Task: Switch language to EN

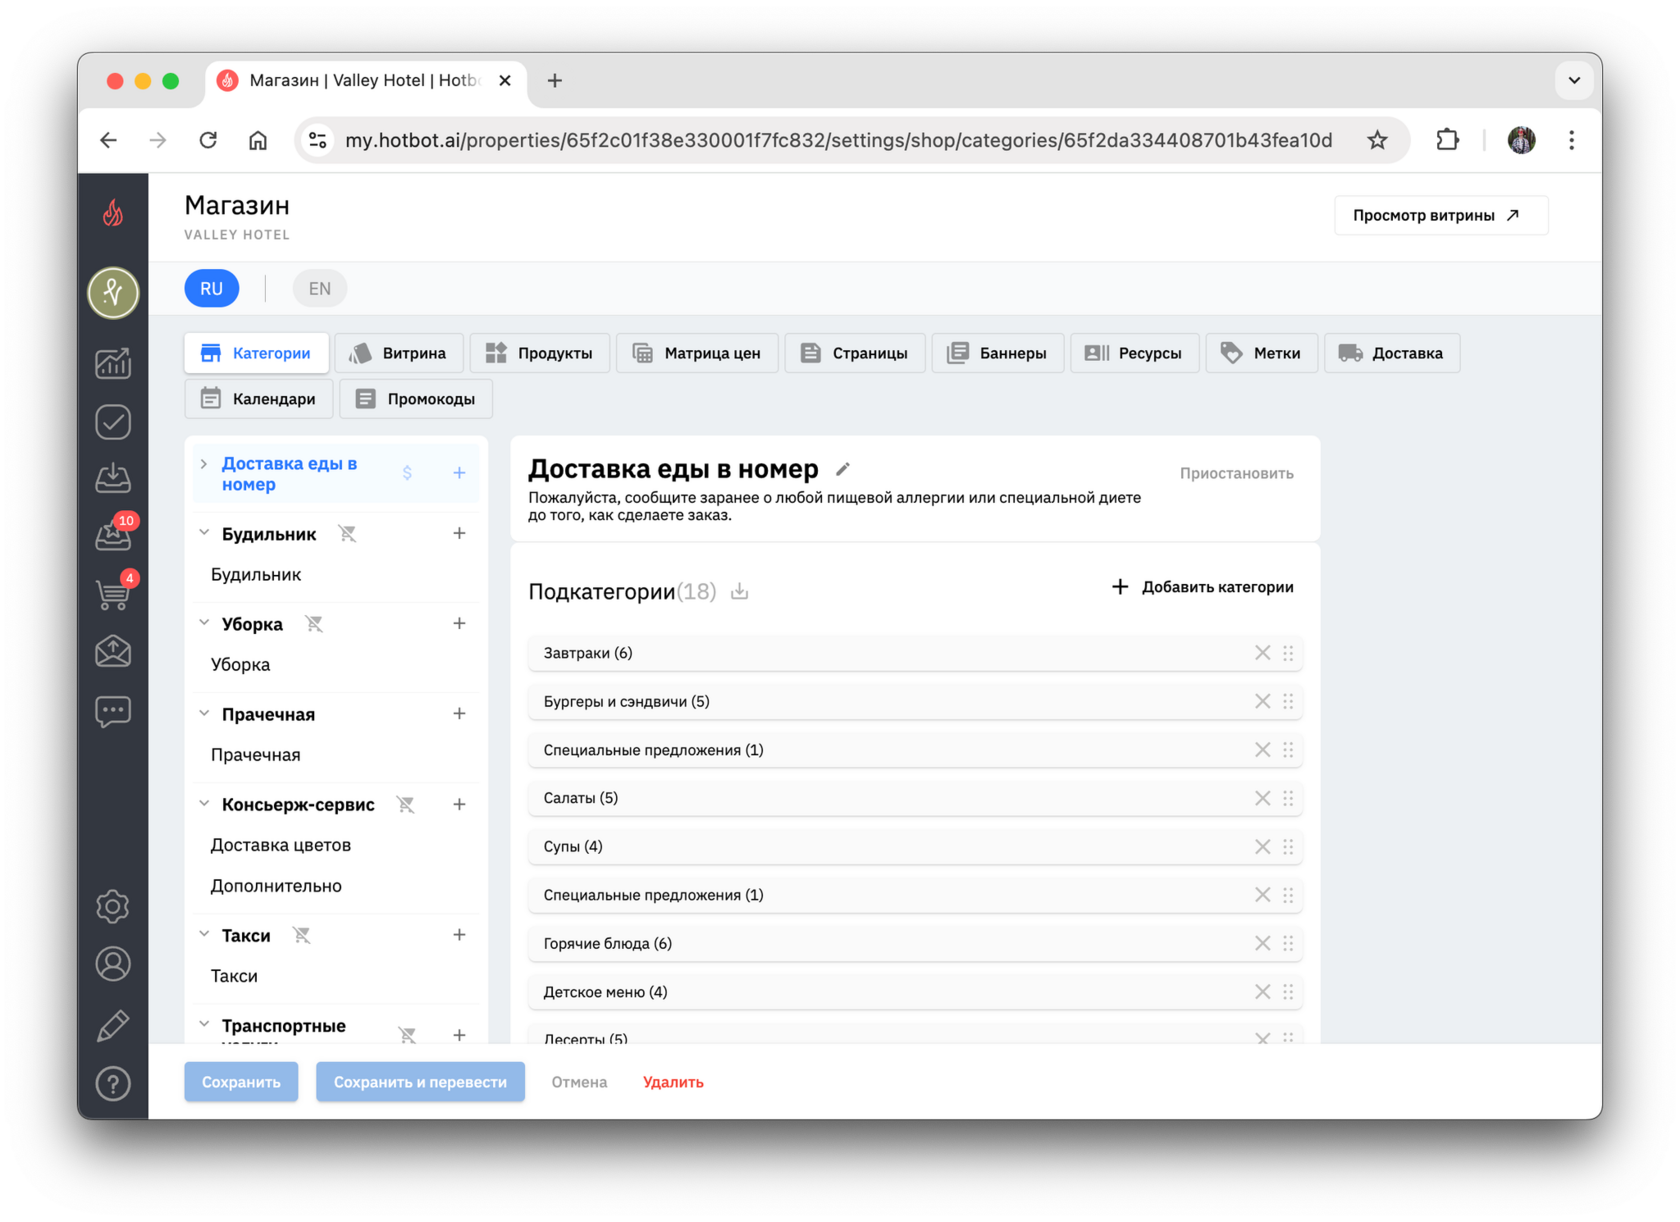Action: [319, 289]
